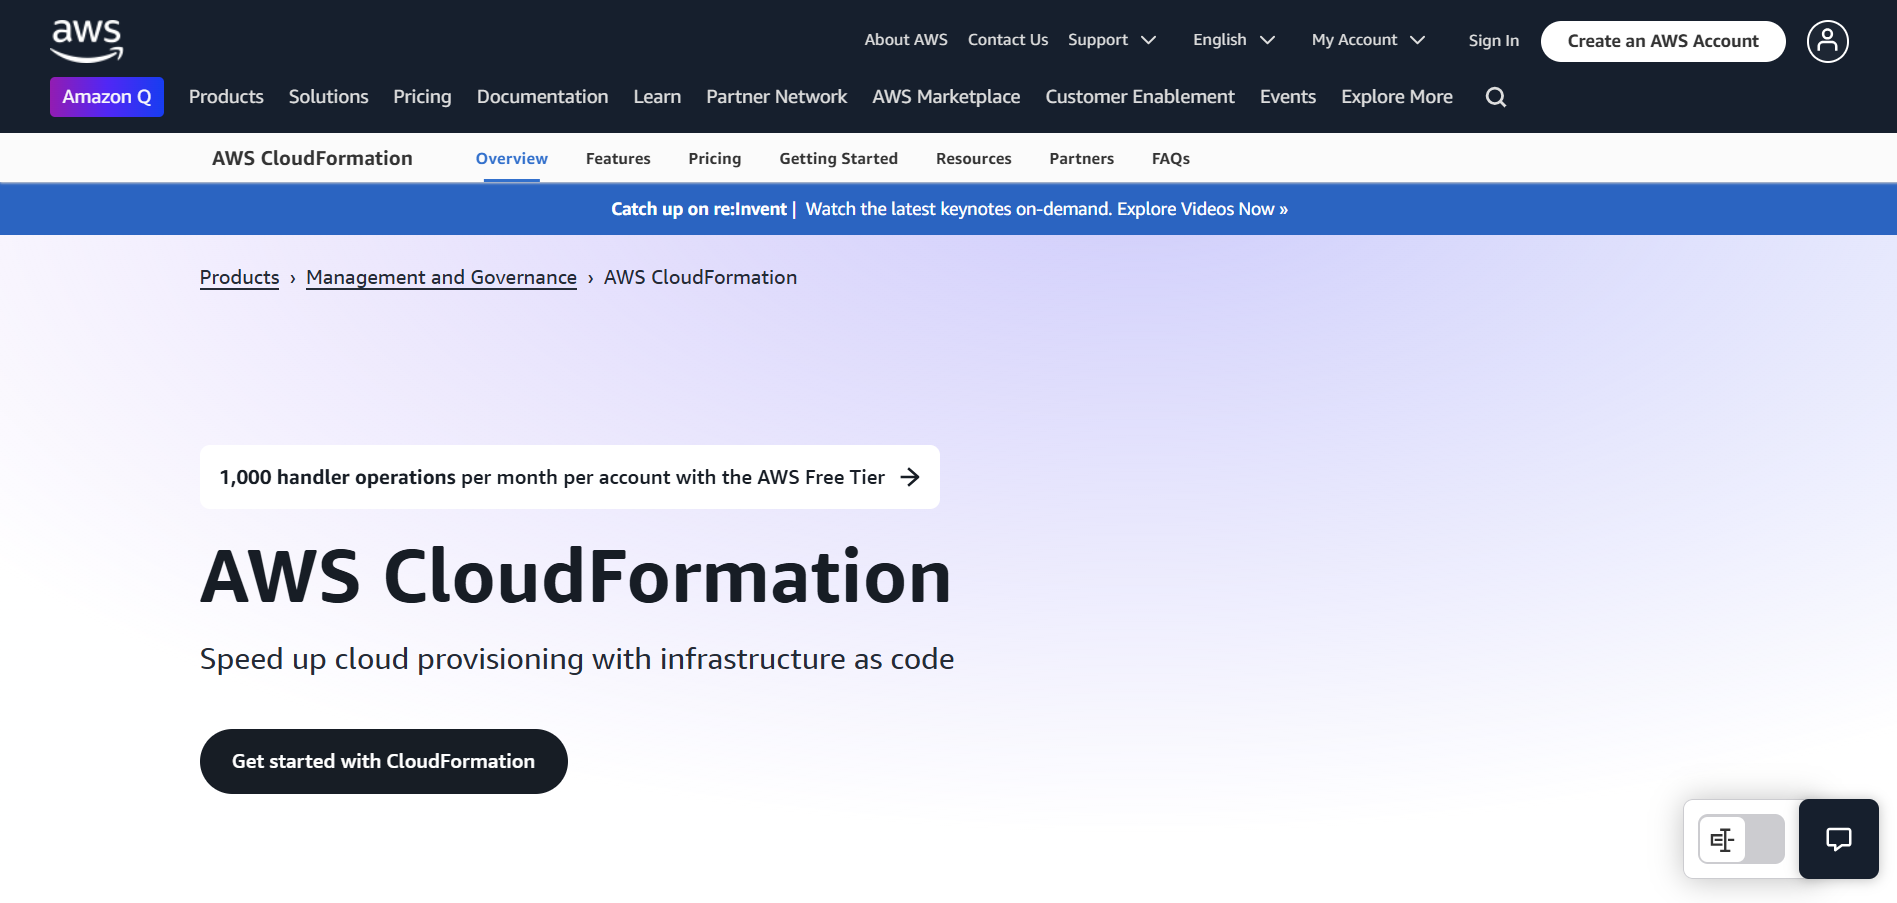Click Get started with CloudFormation button
The image size is (1897, 903).
(383, 761)
